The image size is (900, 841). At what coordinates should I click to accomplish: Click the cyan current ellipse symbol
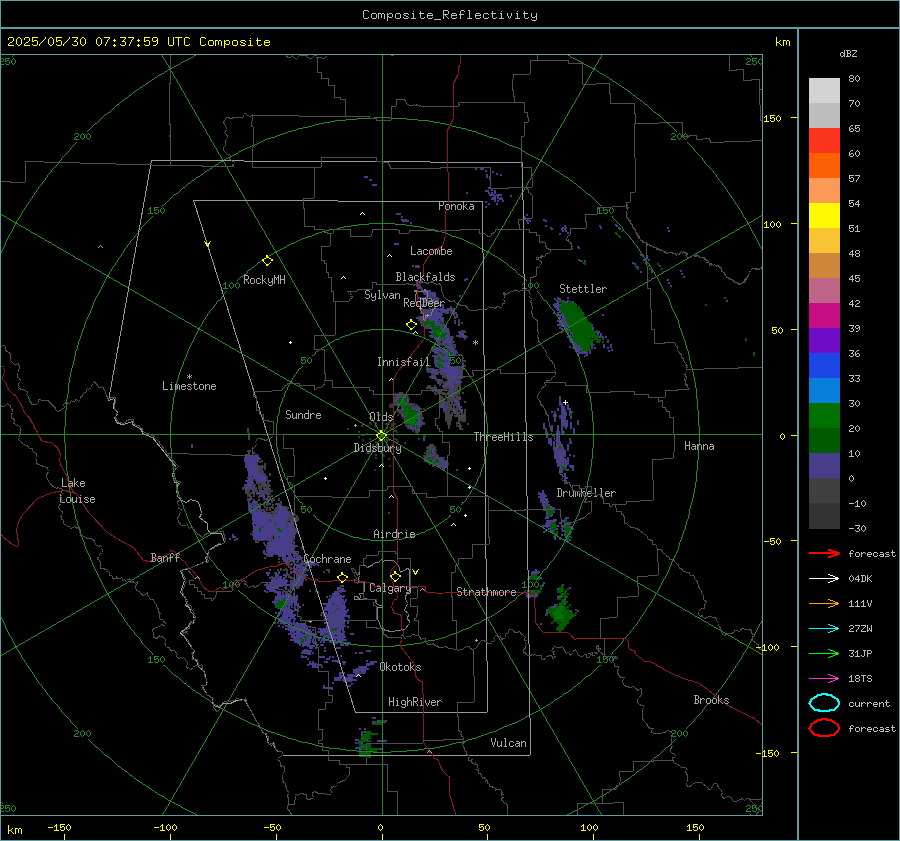click(x=824, y=703)
